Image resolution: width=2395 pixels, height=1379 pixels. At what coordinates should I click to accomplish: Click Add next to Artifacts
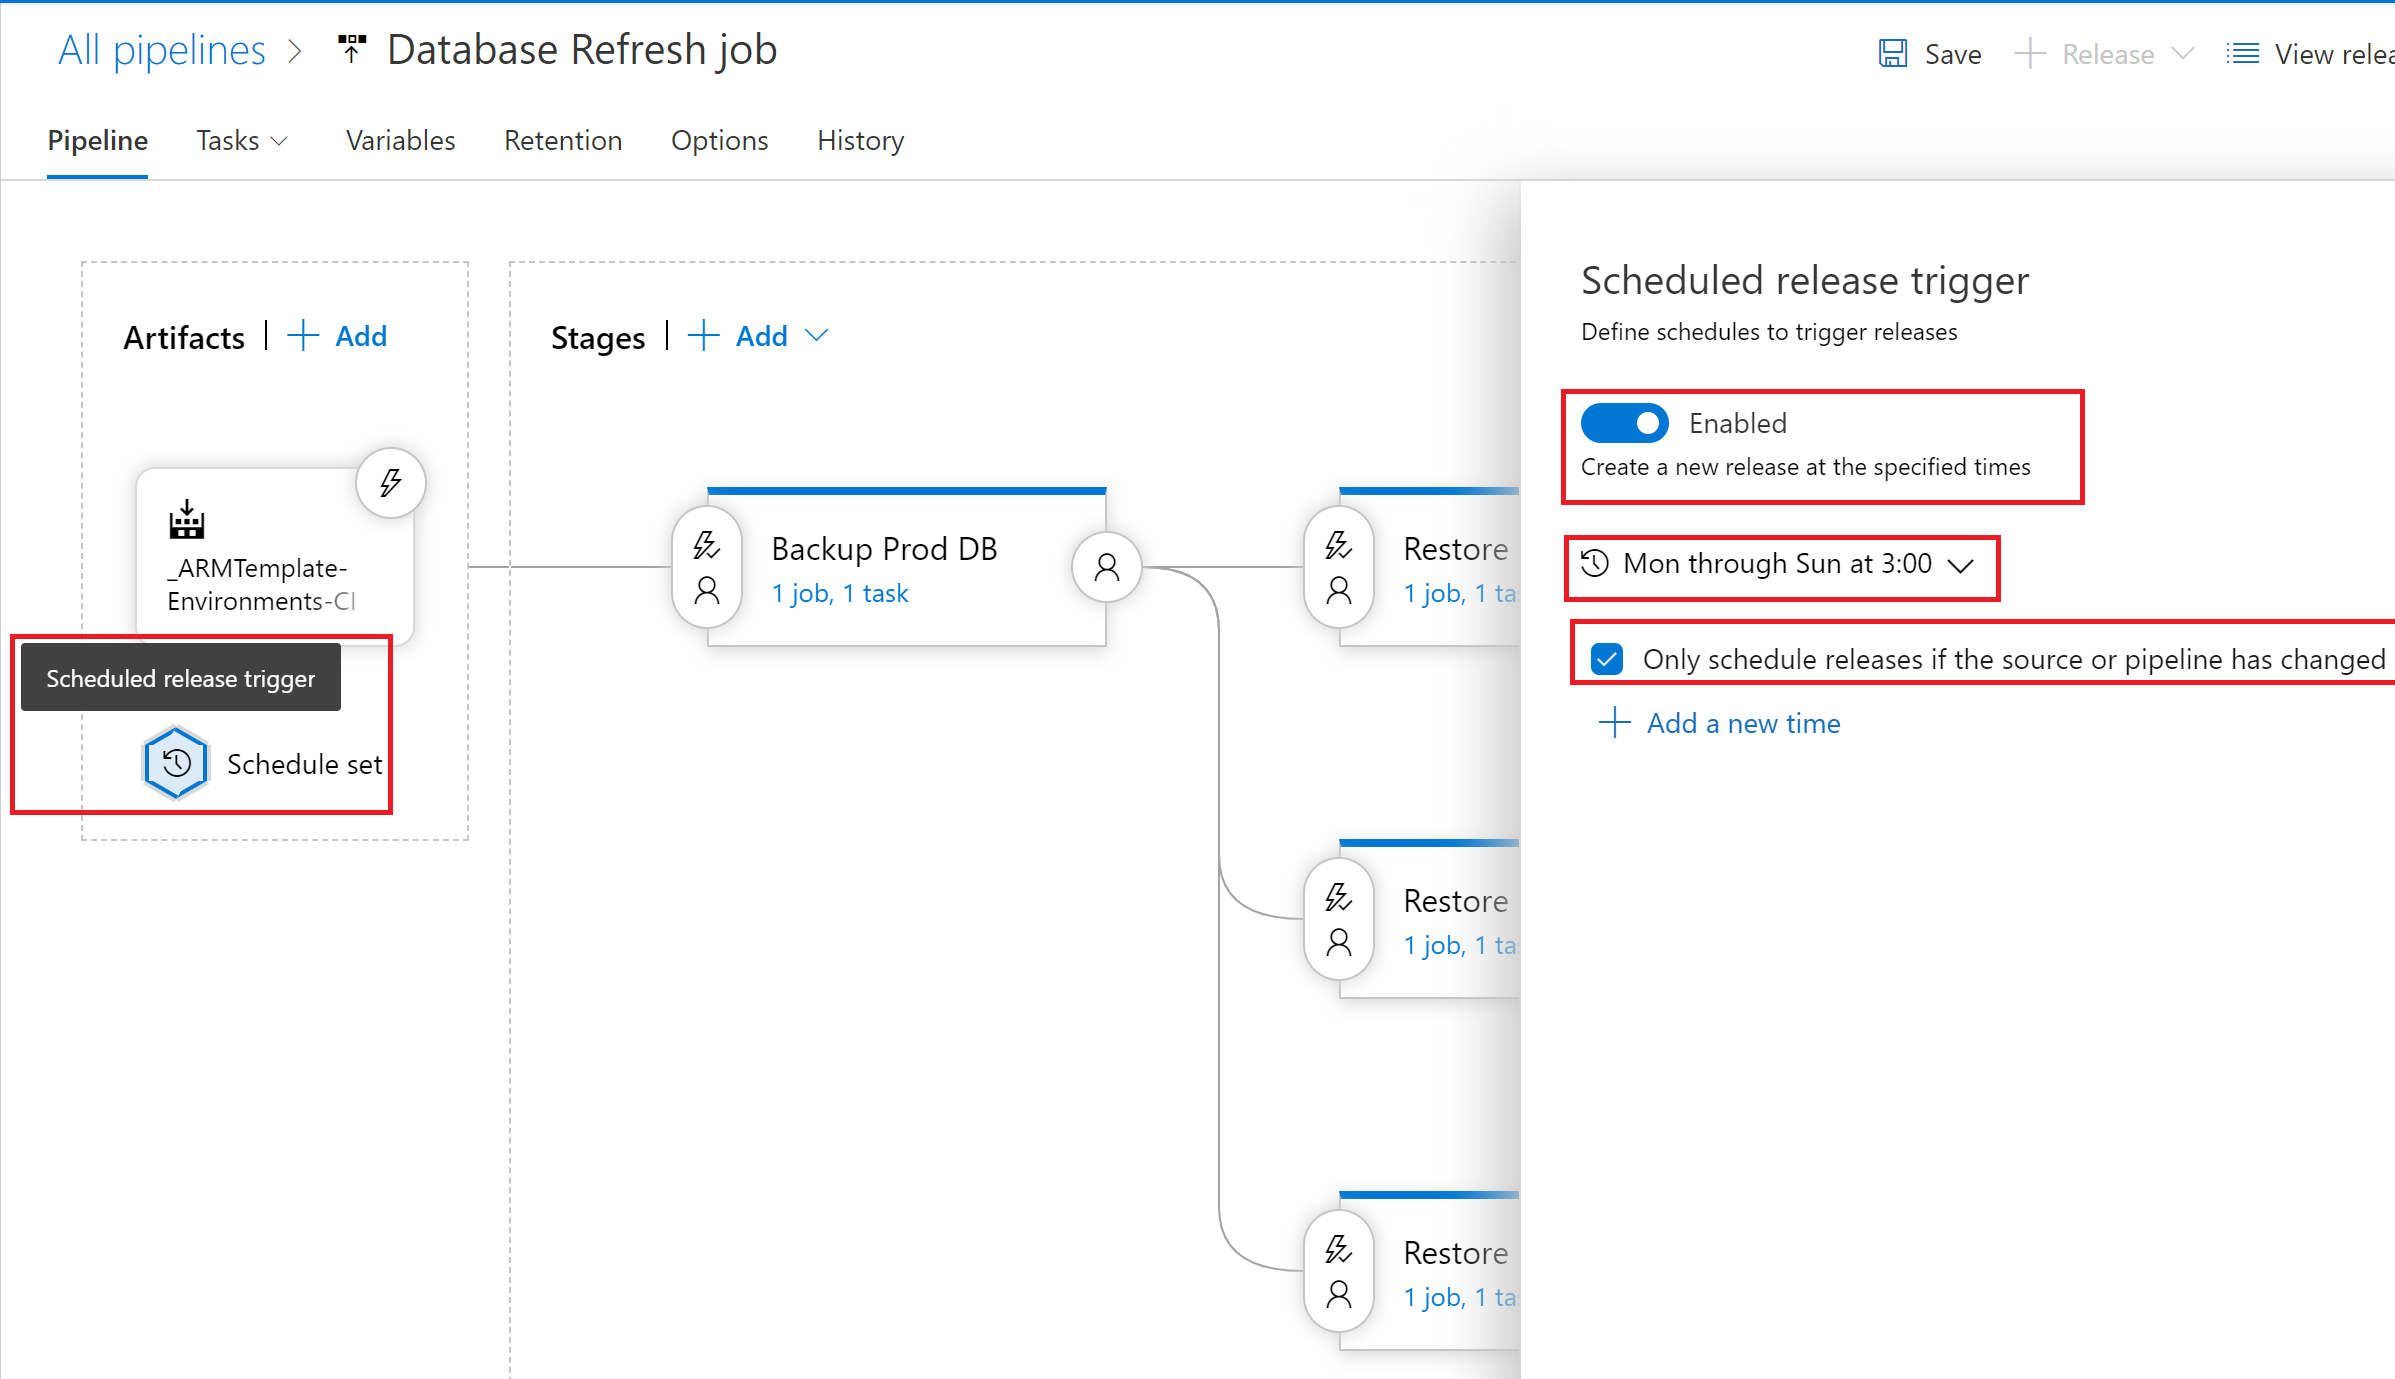338,336
